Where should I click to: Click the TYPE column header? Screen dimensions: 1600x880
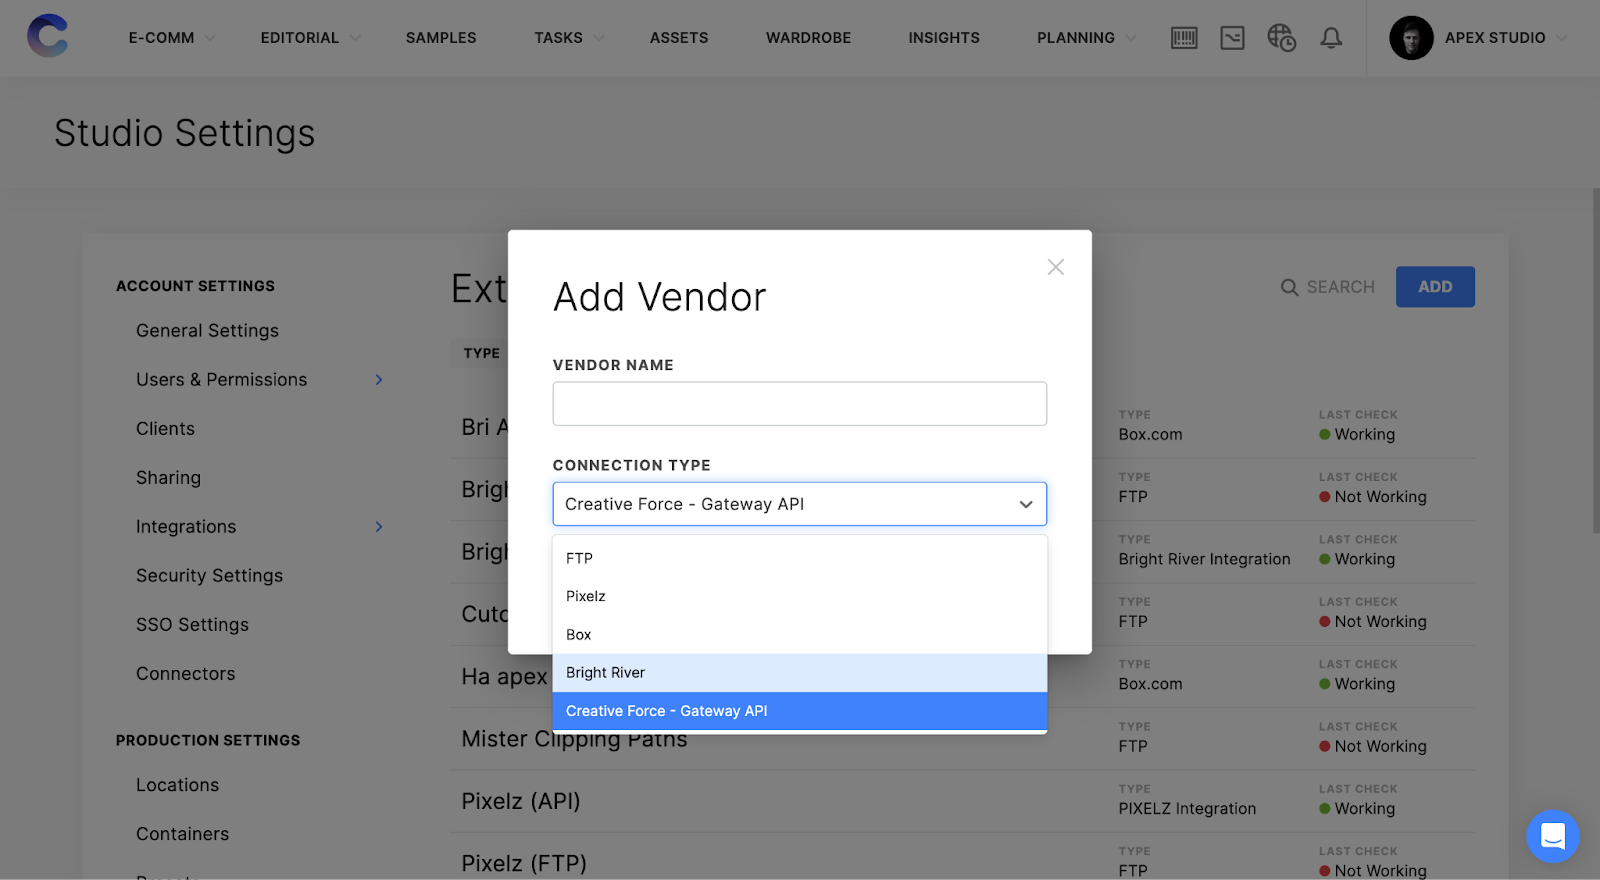pos(481,353)
